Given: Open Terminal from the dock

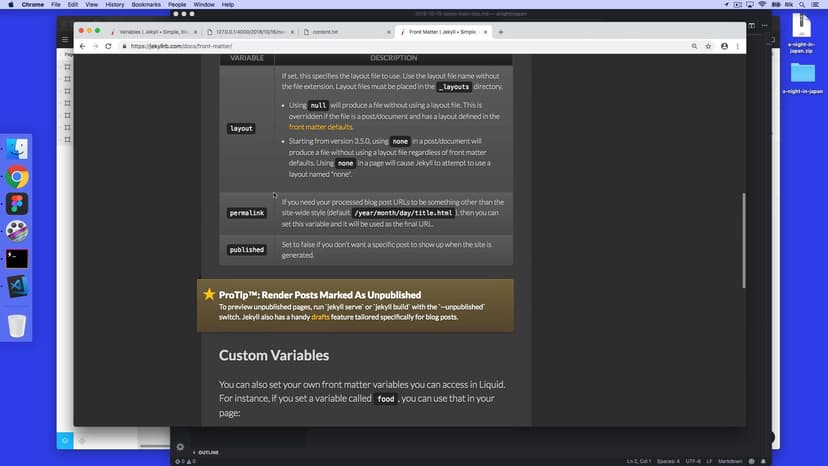Looking at the screenshot, I should click(17, 258).
